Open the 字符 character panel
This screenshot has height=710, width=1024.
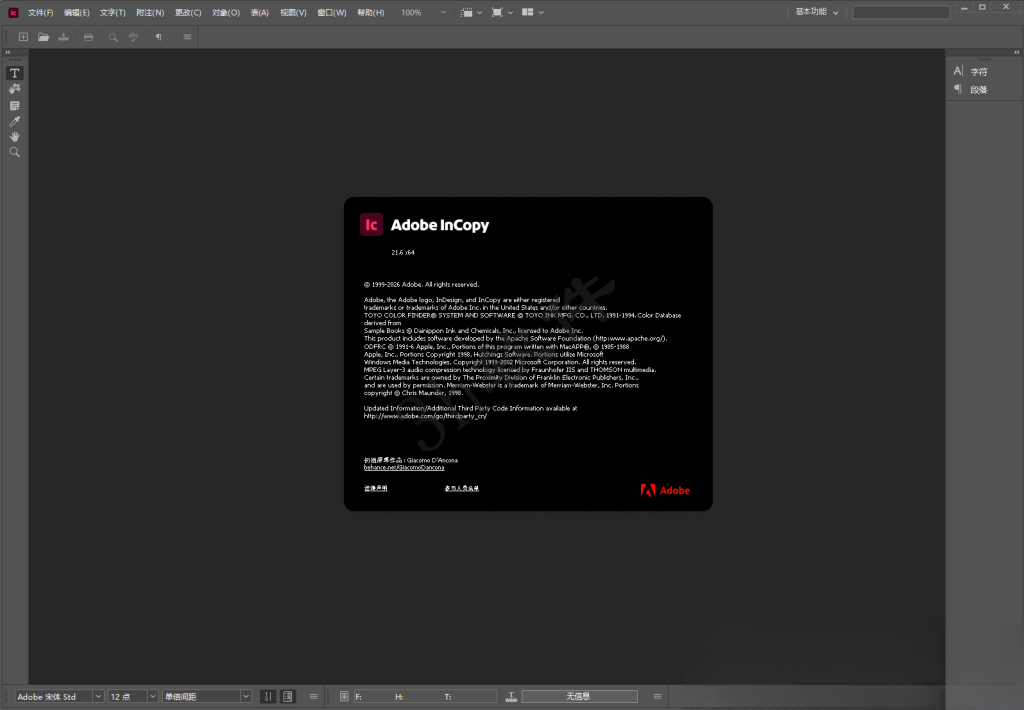pos(970,72)
